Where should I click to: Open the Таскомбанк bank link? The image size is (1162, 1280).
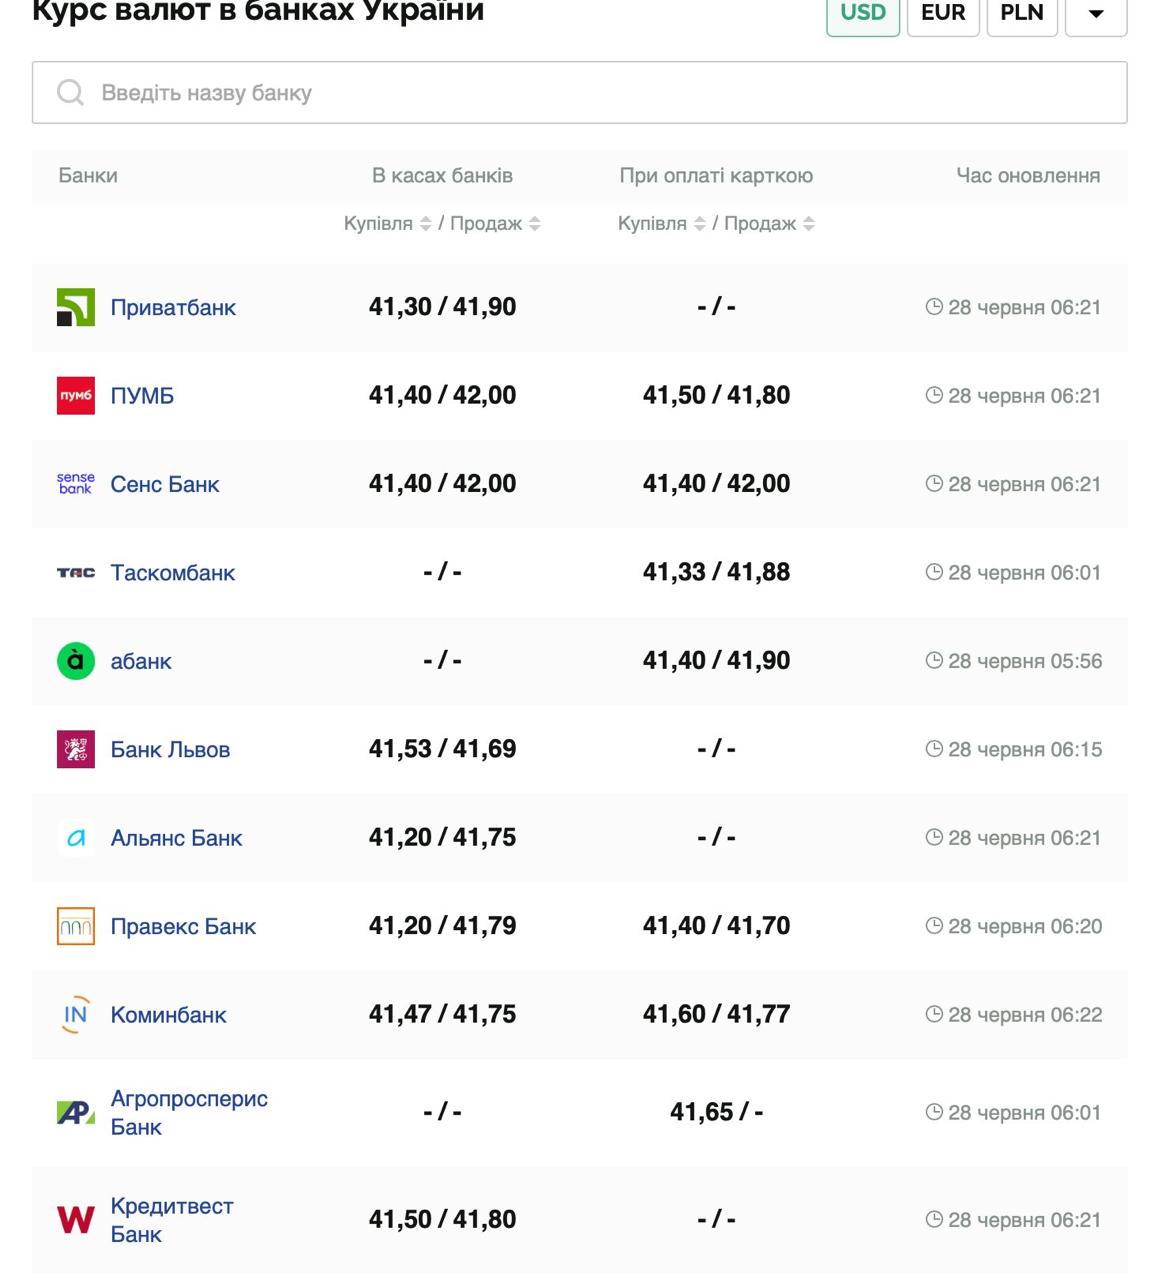tap(173, 573)
